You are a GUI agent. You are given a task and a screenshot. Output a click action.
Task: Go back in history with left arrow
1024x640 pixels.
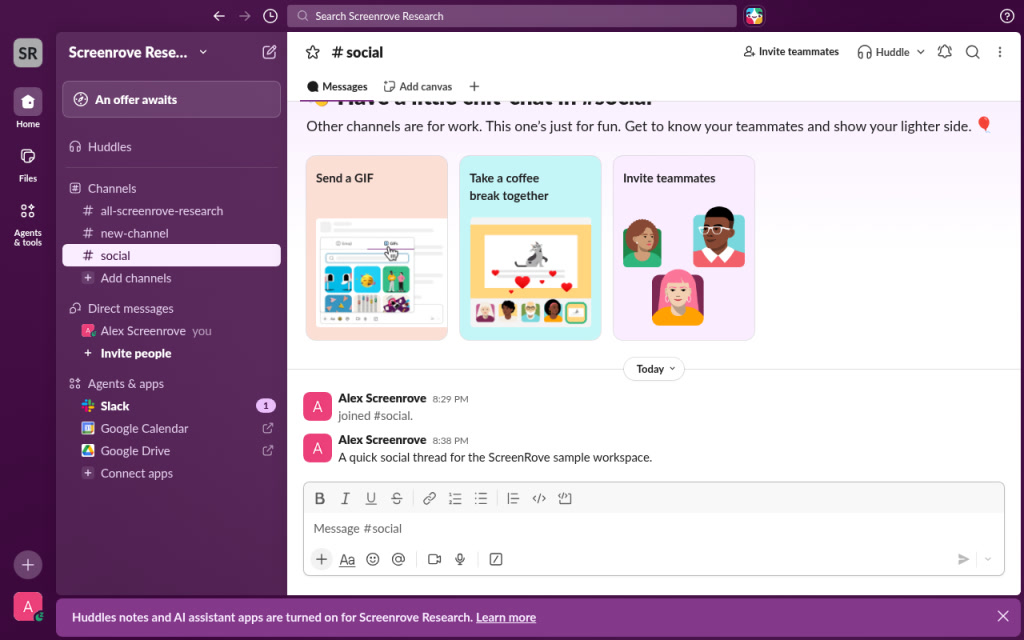pos(219,16)
